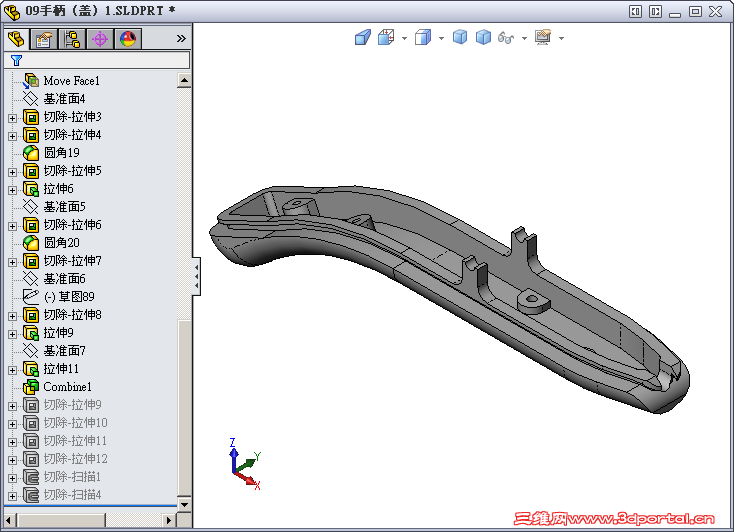Open the Display Style dropdown arrow

pyautogui.click(x=441, y=38)
